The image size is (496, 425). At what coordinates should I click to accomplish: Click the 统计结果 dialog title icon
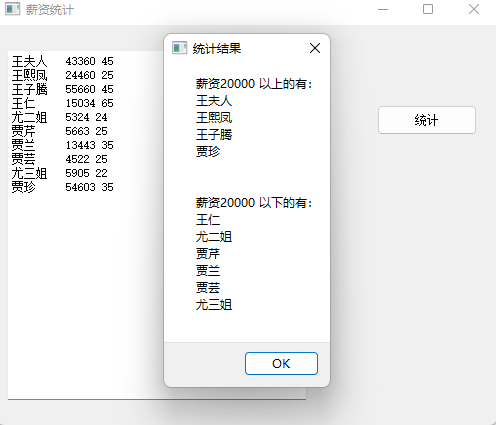click(179, 48)
